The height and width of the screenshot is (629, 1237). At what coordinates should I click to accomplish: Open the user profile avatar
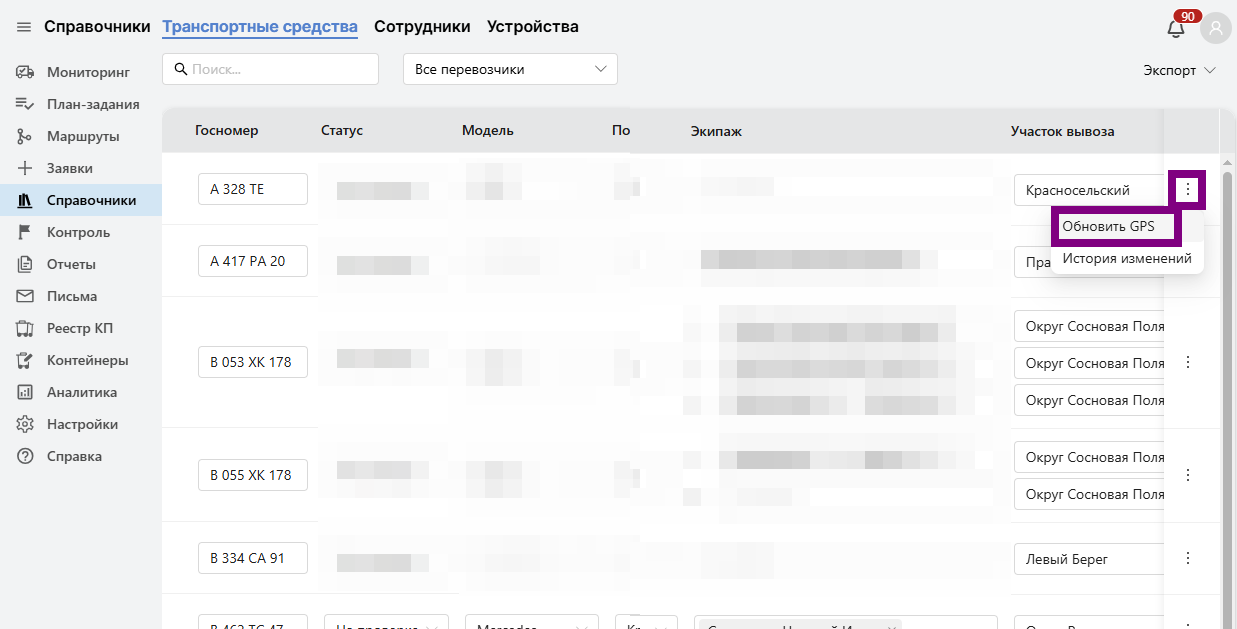[x=1216, y=28]
